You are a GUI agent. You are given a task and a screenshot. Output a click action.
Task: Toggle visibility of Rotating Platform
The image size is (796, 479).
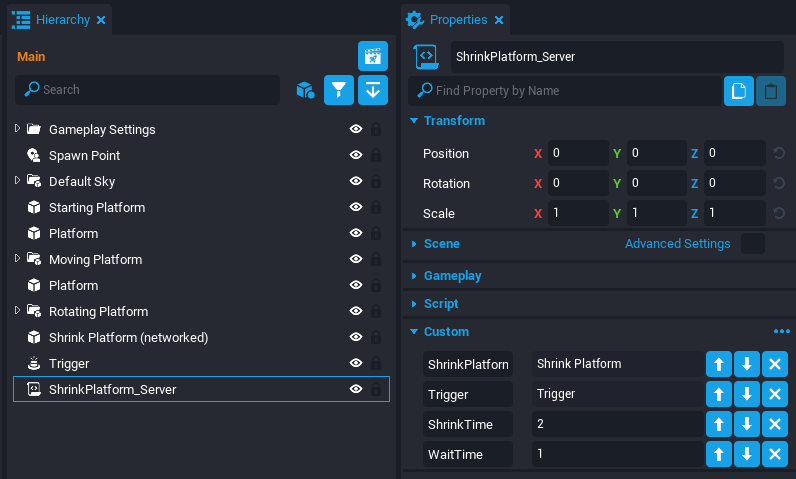355,311
